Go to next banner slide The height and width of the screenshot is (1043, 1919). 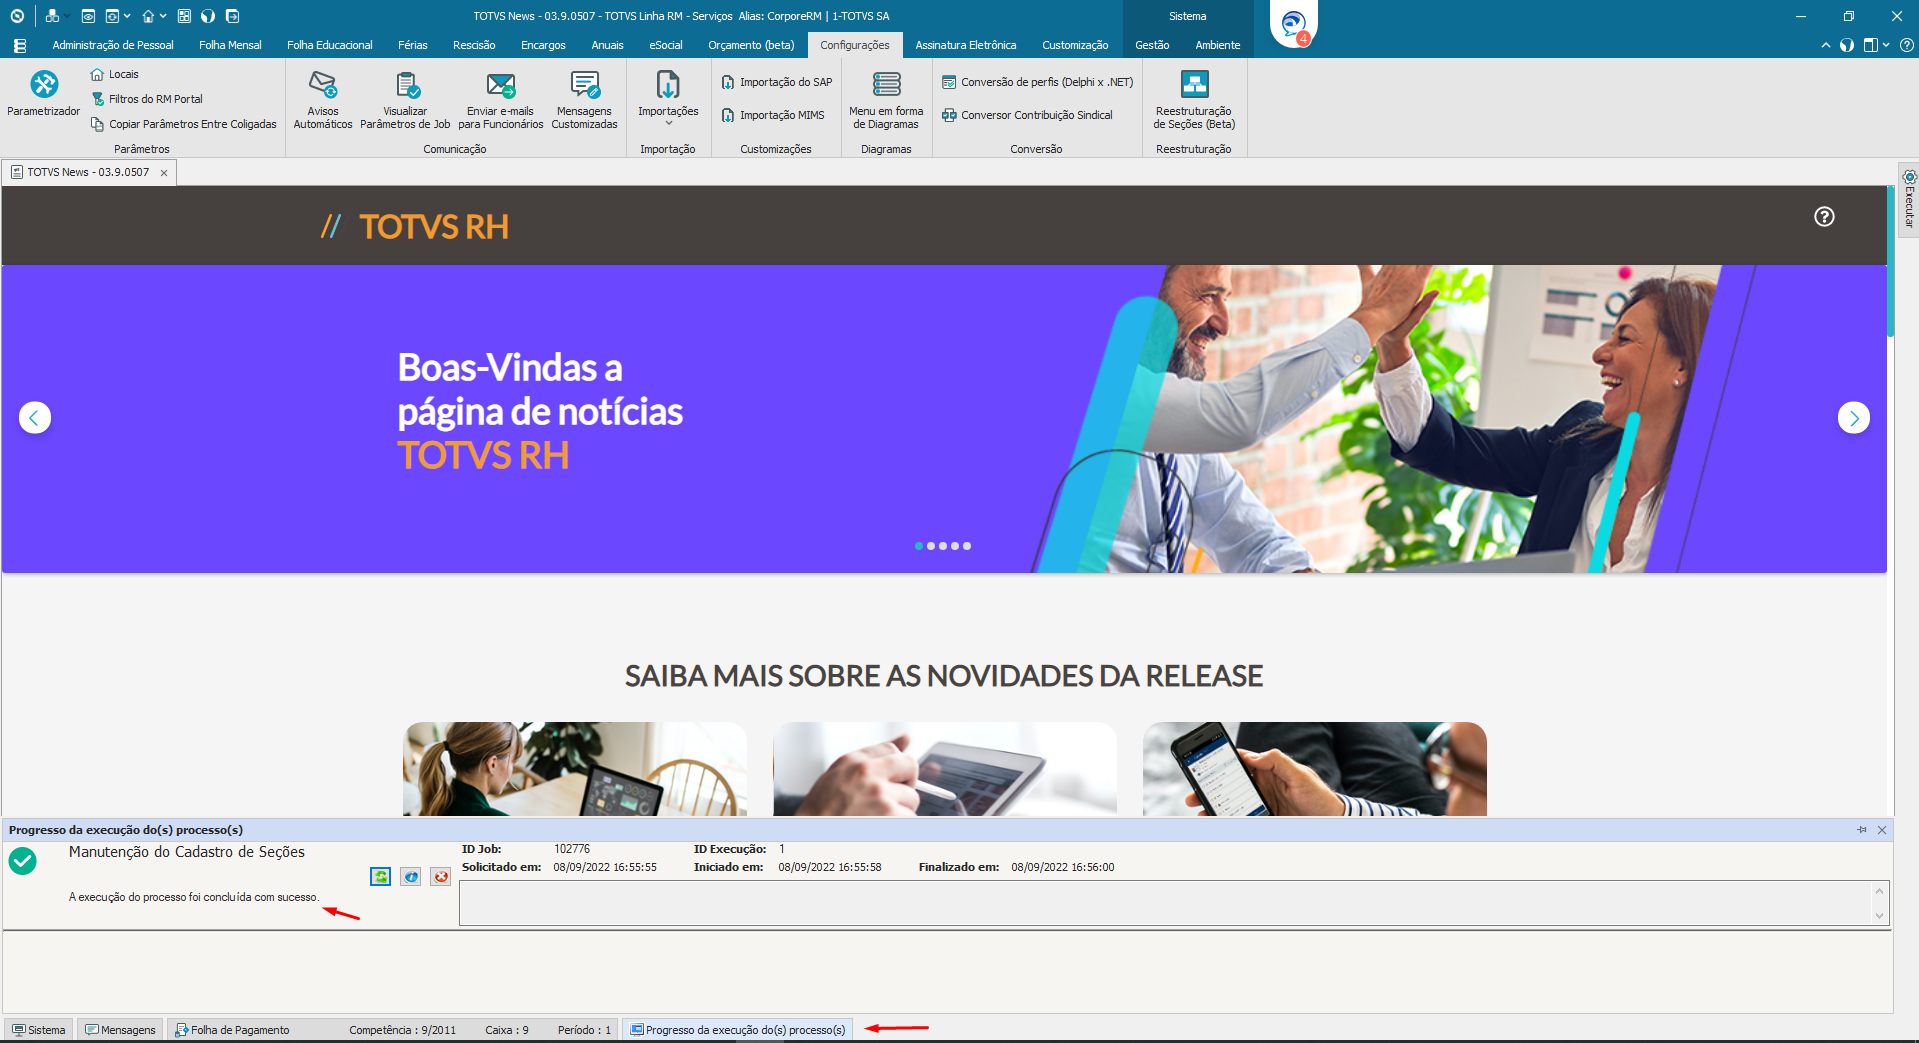(x=1854, y=418)
